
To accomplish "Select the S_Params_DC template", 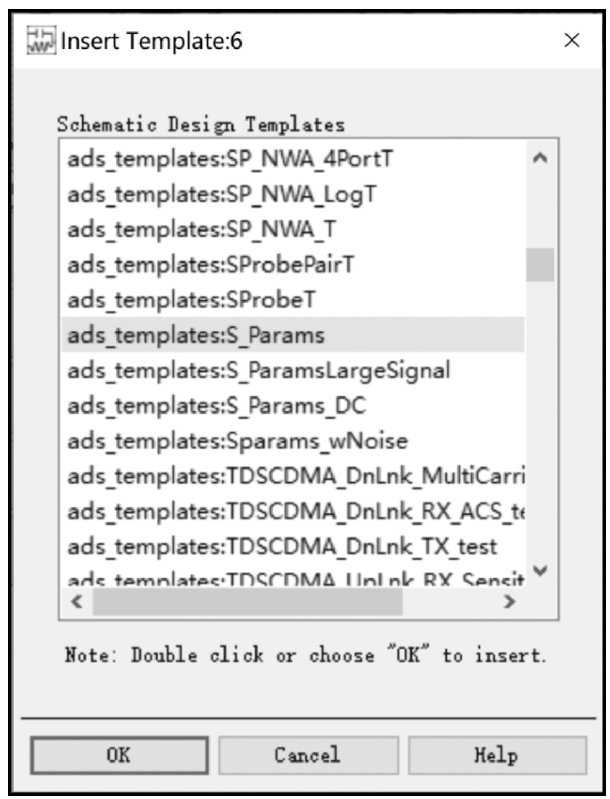I will point(293,406).
